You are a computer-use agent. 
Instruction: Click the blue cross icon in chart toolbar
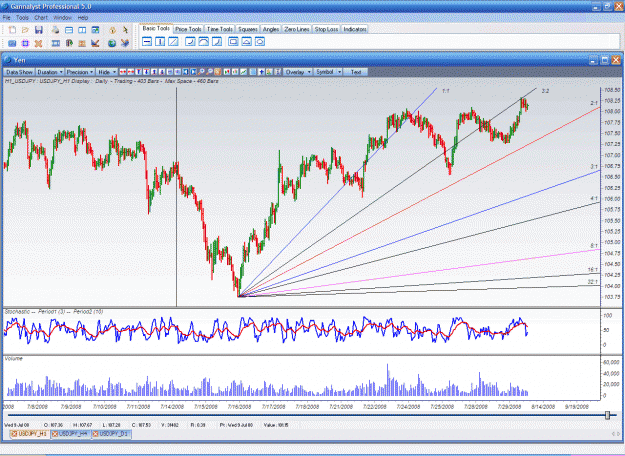261,72
